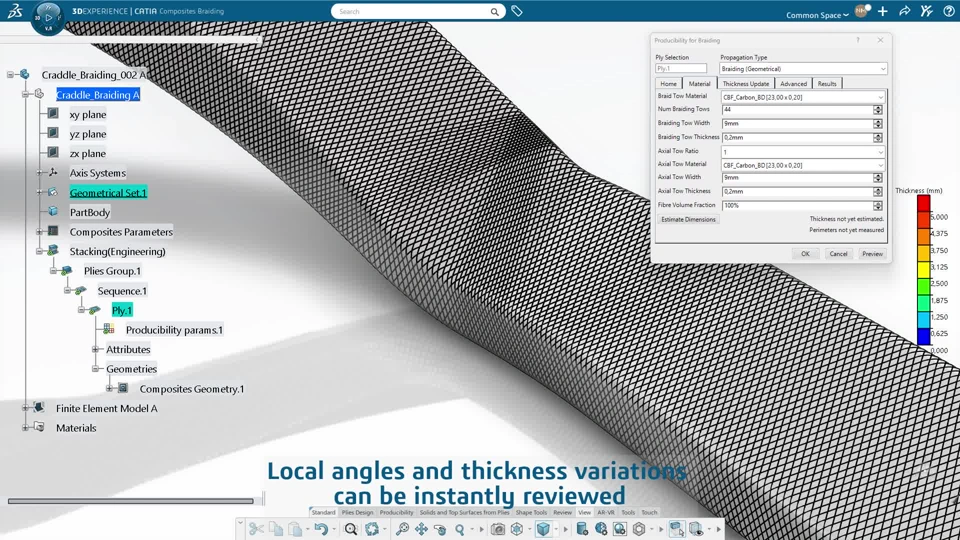Click the tag icon beside search bar

coord(517,11)
